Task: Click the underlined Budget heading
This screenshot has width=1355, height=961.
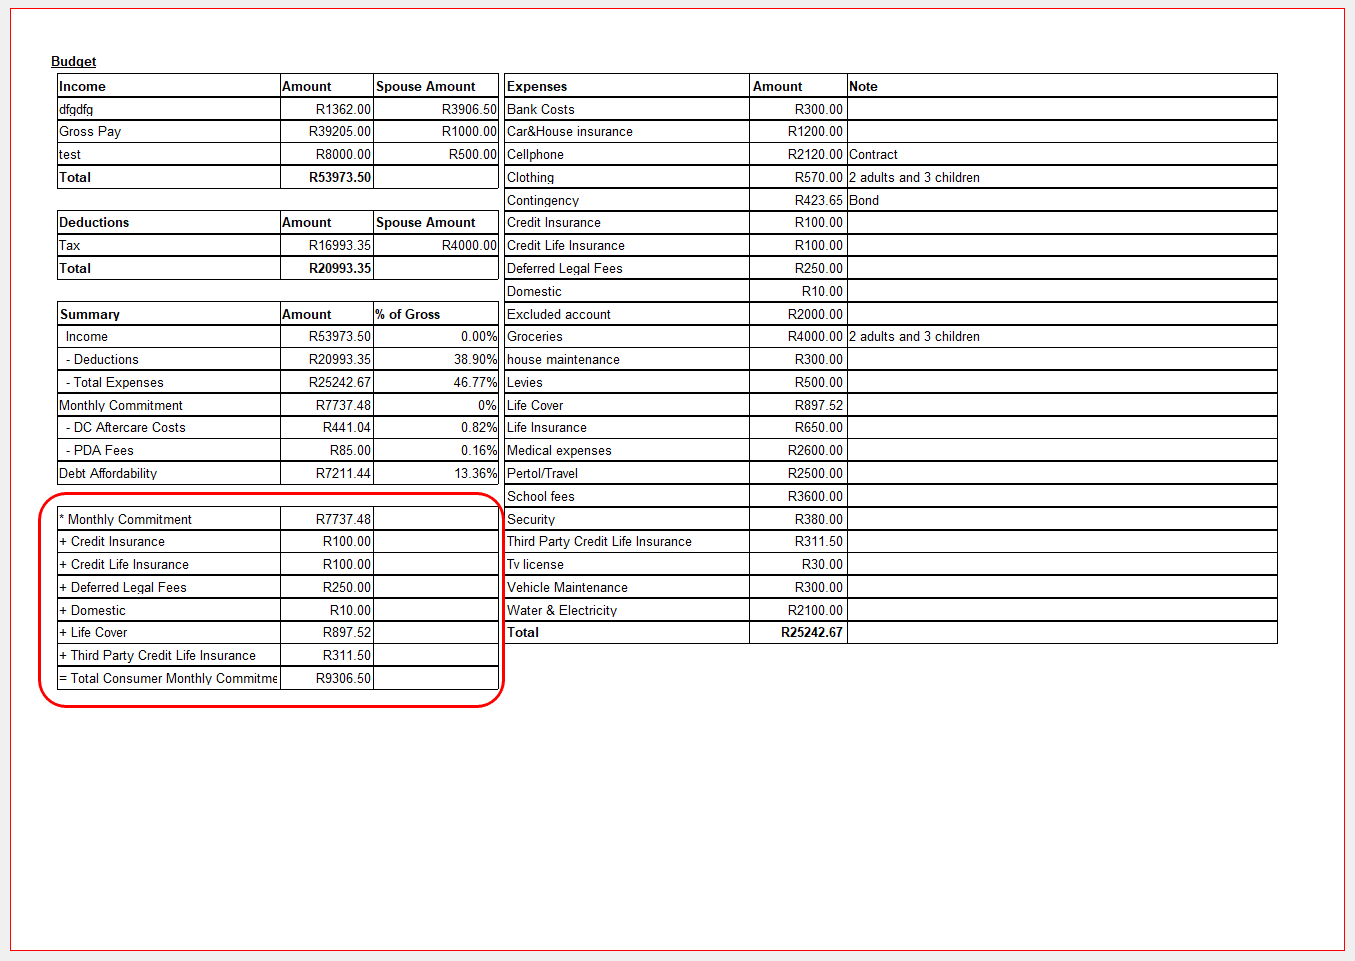Action: click(x=73, y=62)
